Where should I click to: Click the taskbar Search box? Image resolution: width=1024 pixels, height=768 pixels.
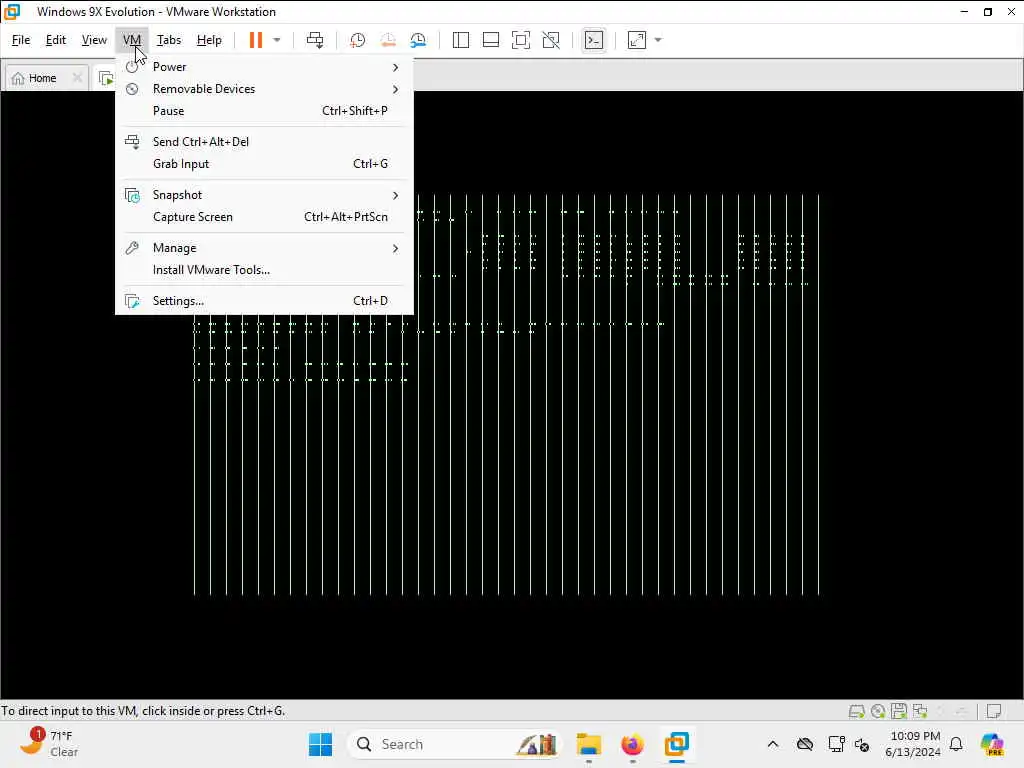click(x=455, y=744)
